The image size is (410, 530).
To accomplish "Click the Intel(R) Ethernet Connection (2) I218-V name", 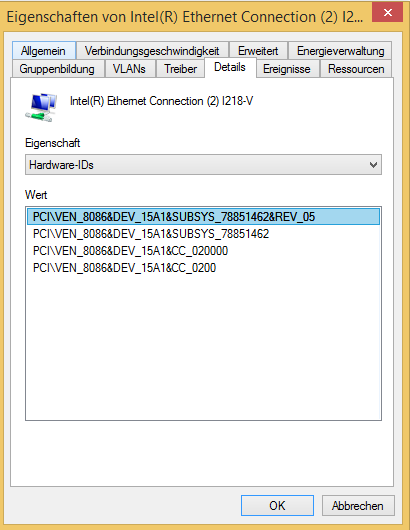I will click(x=161, y=101).
